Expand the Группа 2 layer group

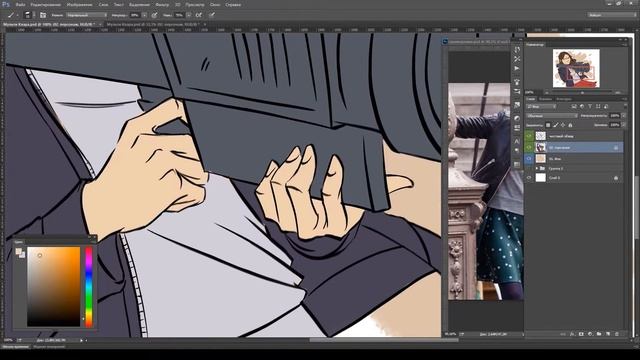537,168
